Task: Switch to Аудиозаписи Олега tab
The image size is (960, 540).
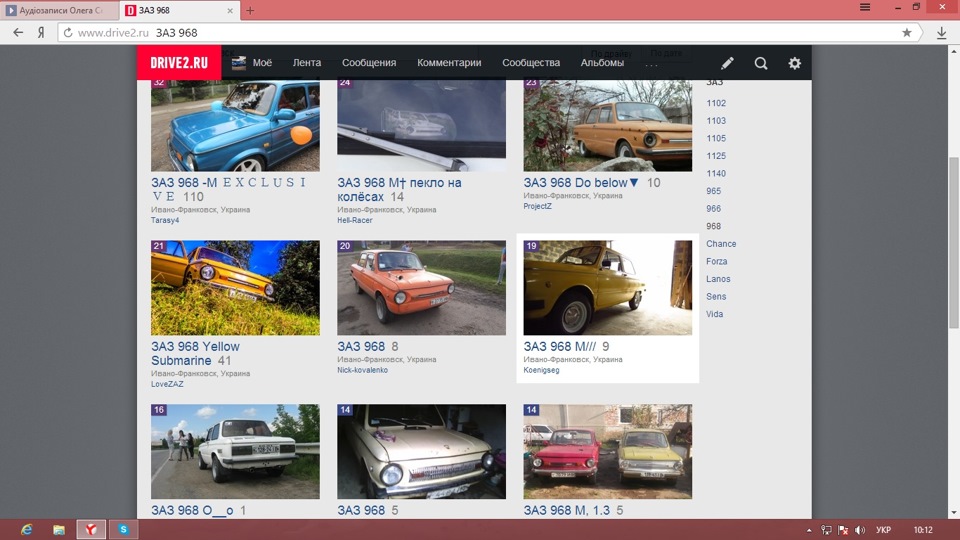Action: pos(60,10)
